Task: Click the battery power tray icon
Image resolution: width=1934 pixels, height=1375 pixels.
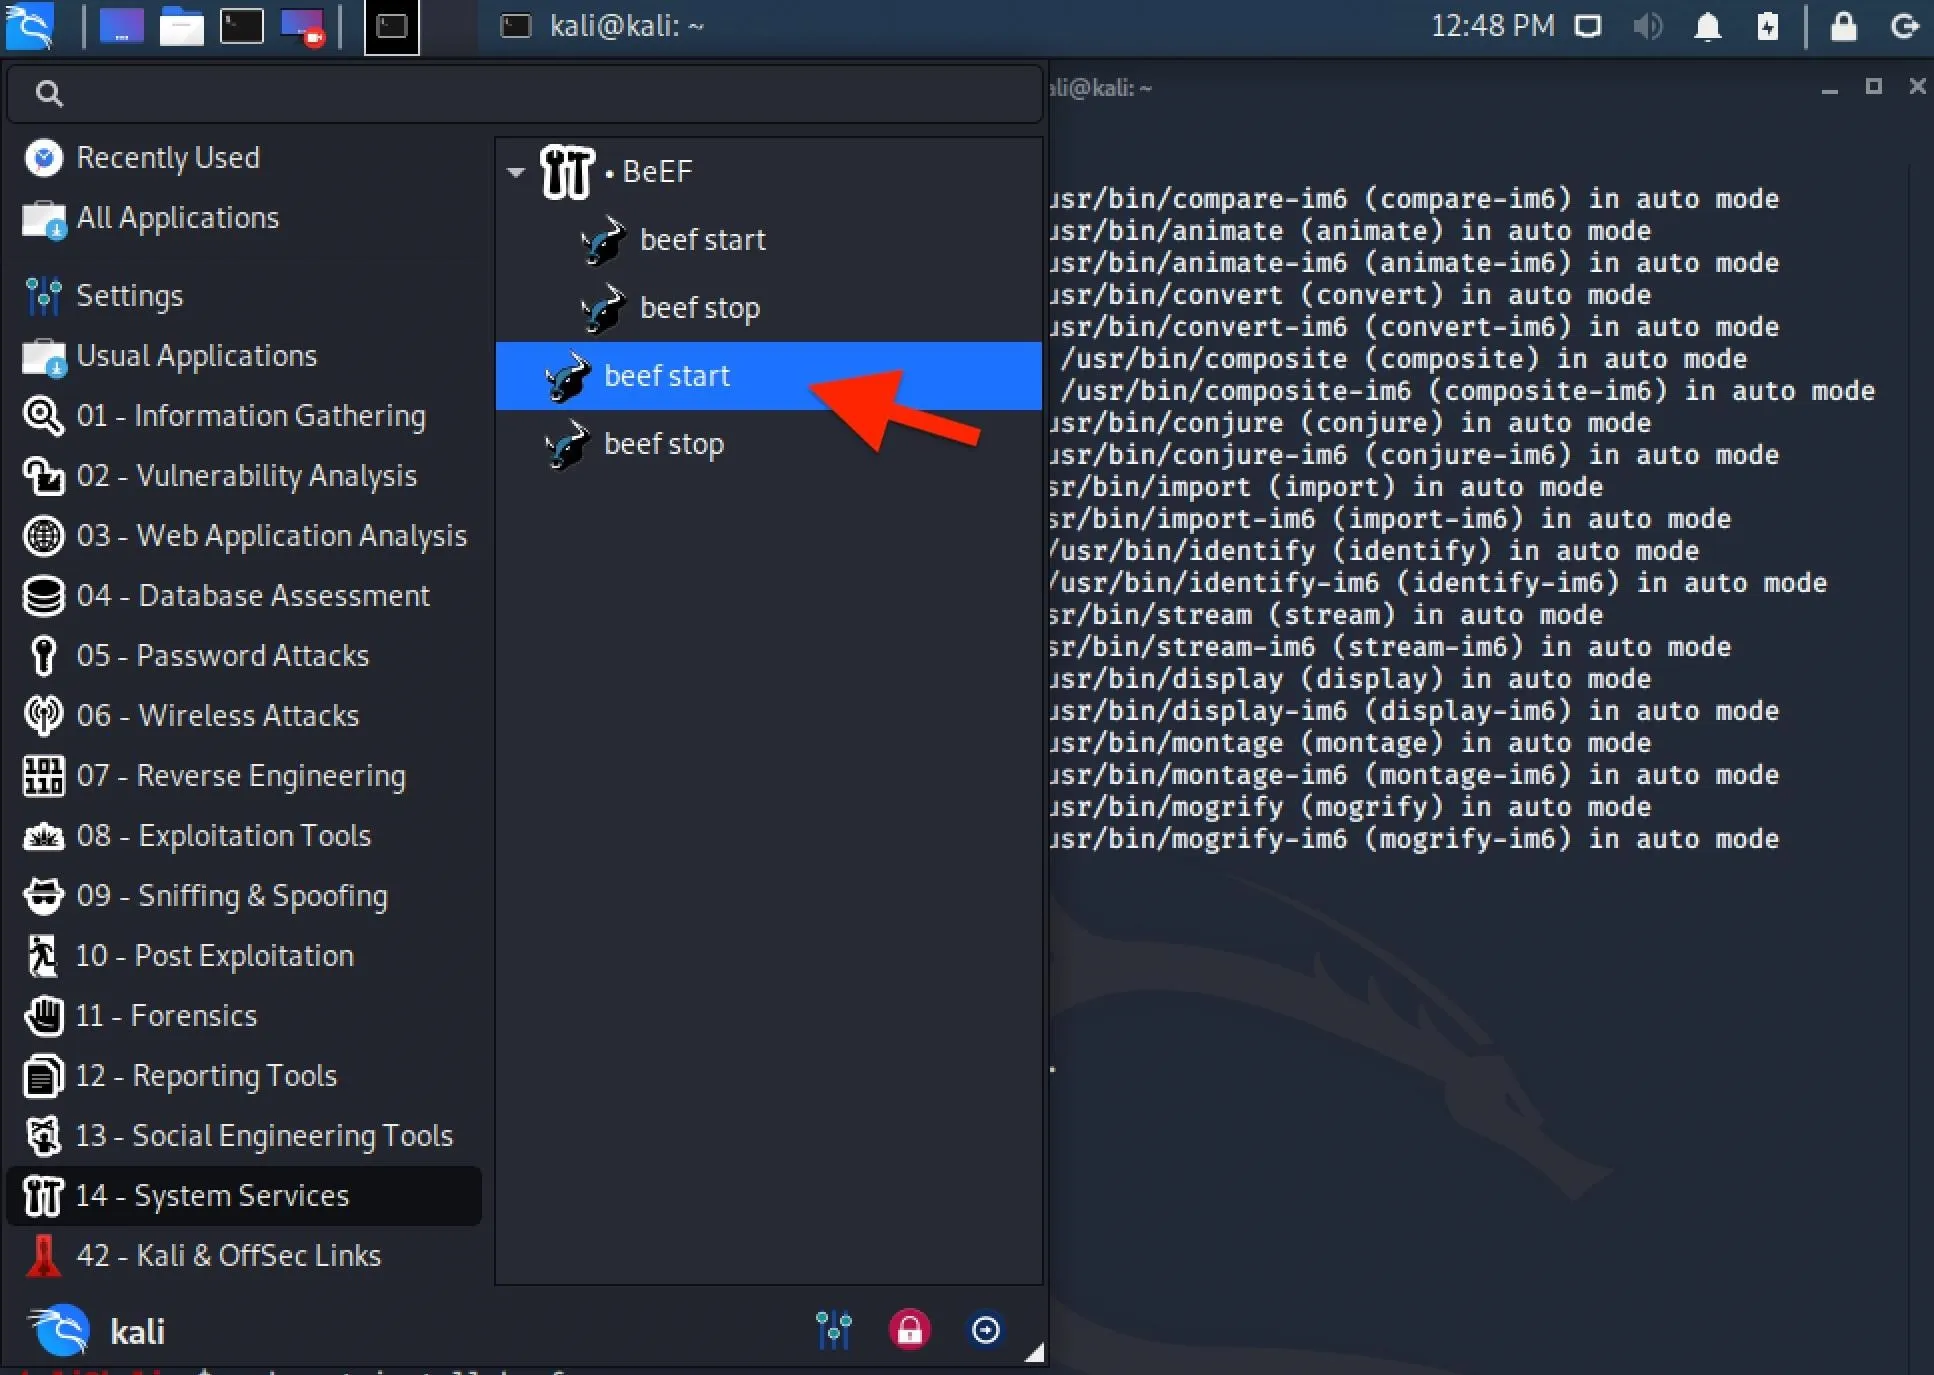Action: 1768,26
